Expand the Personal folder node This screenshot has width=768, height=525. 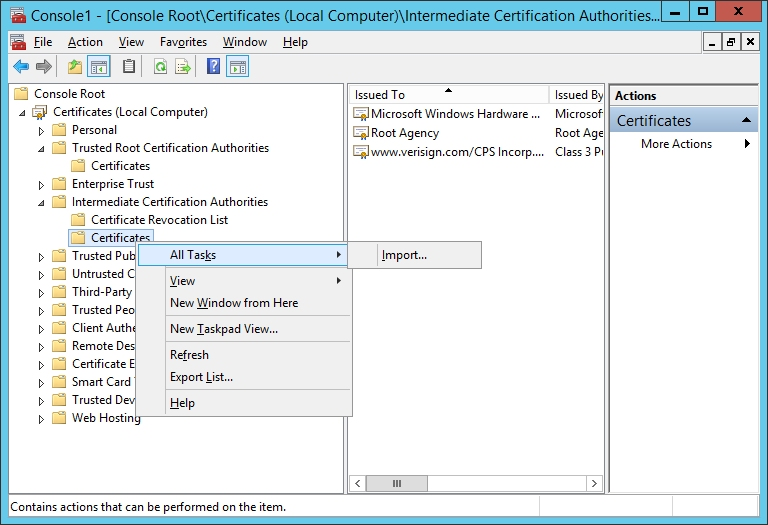coord(42,131)
